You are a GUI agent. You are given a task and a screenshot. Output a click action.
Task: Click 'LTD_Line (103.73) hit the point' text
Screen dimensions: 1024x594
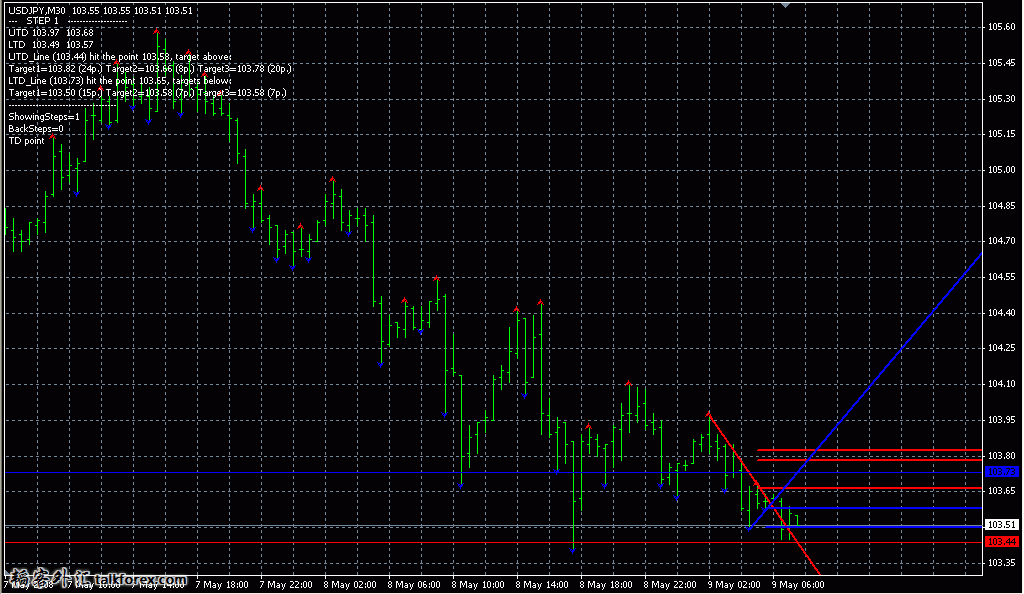pos(72,81)
